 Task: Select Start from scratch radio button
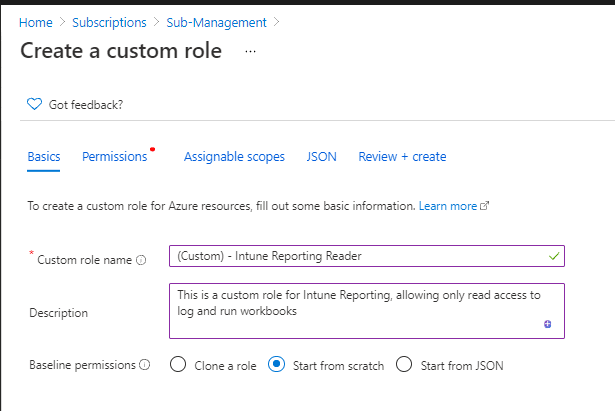click(x=277, y=364)
